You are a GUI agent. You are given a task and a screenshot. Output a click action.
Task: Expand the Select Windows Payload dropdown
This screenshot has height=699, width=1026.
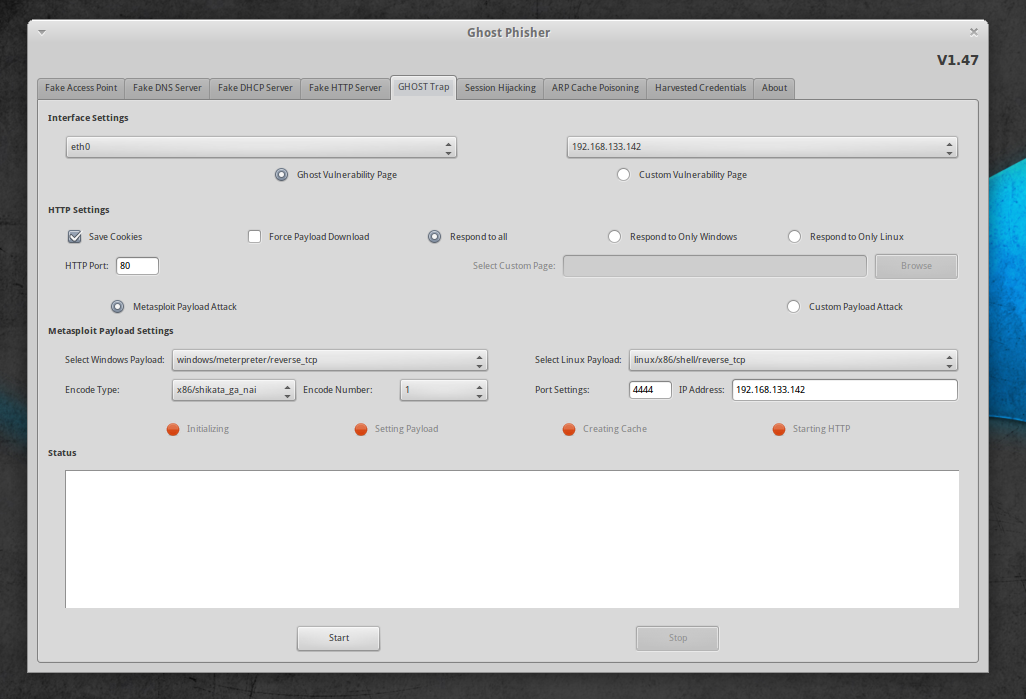[x=330, y=360]
